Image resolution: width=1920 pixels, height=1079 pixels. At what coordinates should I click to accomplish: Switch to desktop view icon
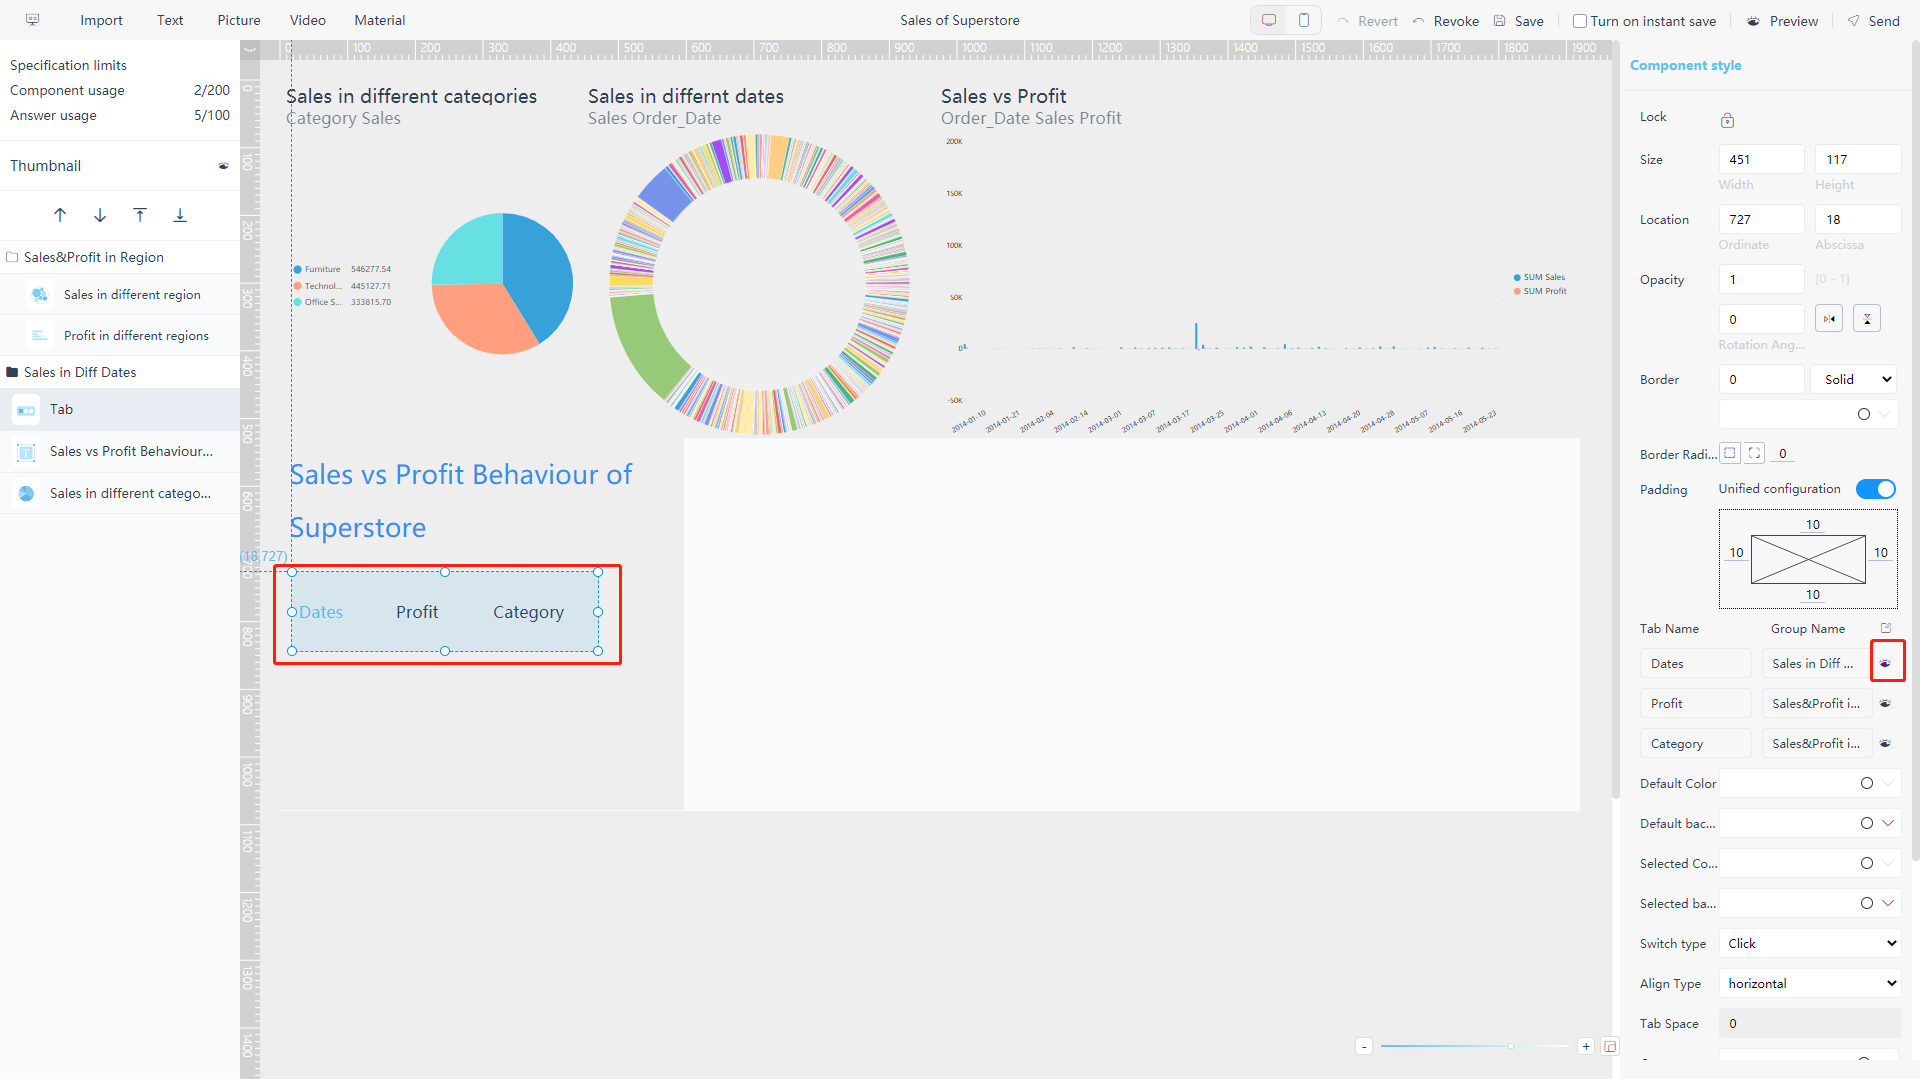coord(1269,20)
